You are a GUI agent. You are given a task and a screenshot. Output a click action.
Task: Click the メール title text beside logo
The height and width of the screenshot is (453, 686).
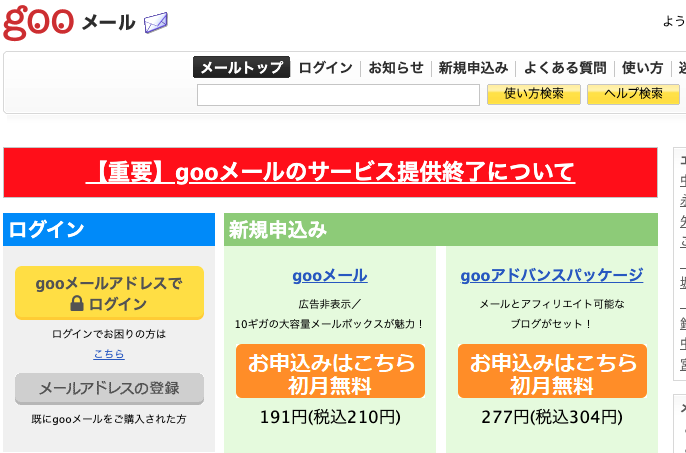point(108,23)
